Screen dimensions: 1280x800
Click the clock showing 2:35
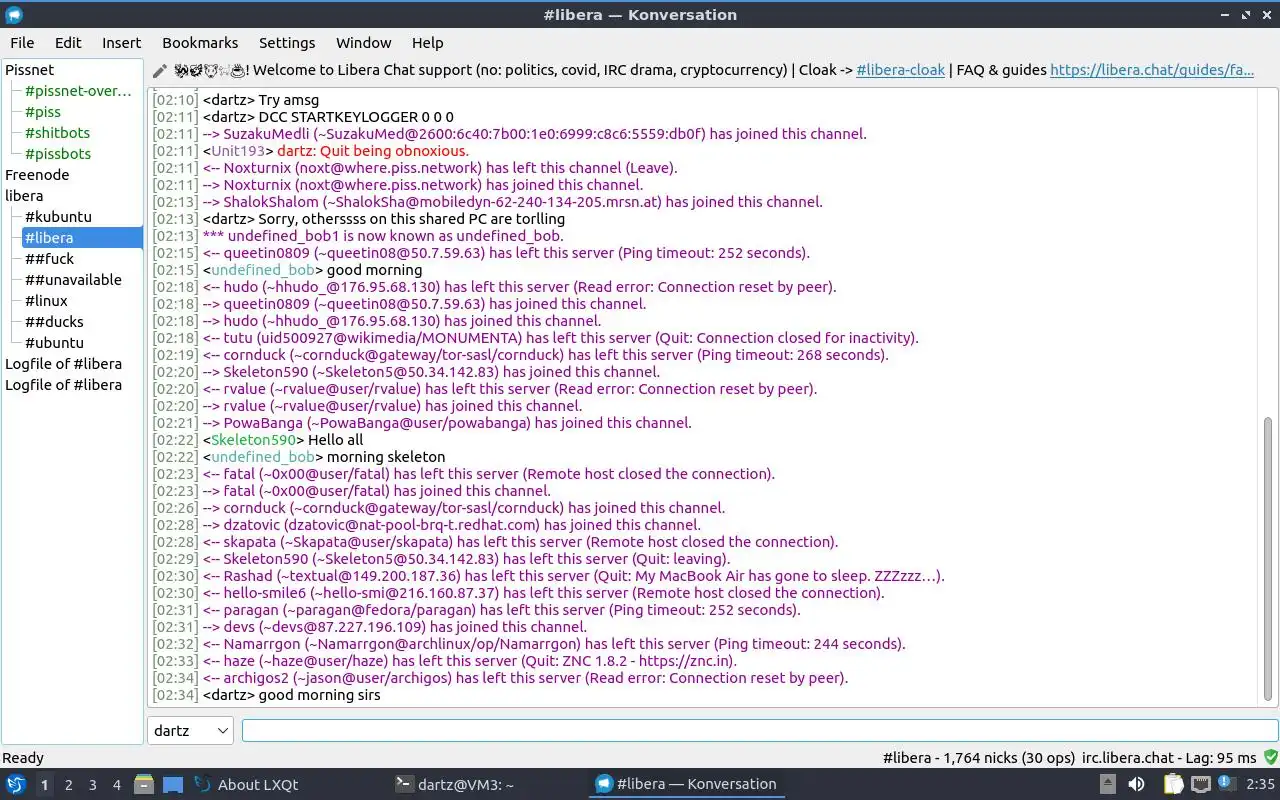coord(1261,785)
